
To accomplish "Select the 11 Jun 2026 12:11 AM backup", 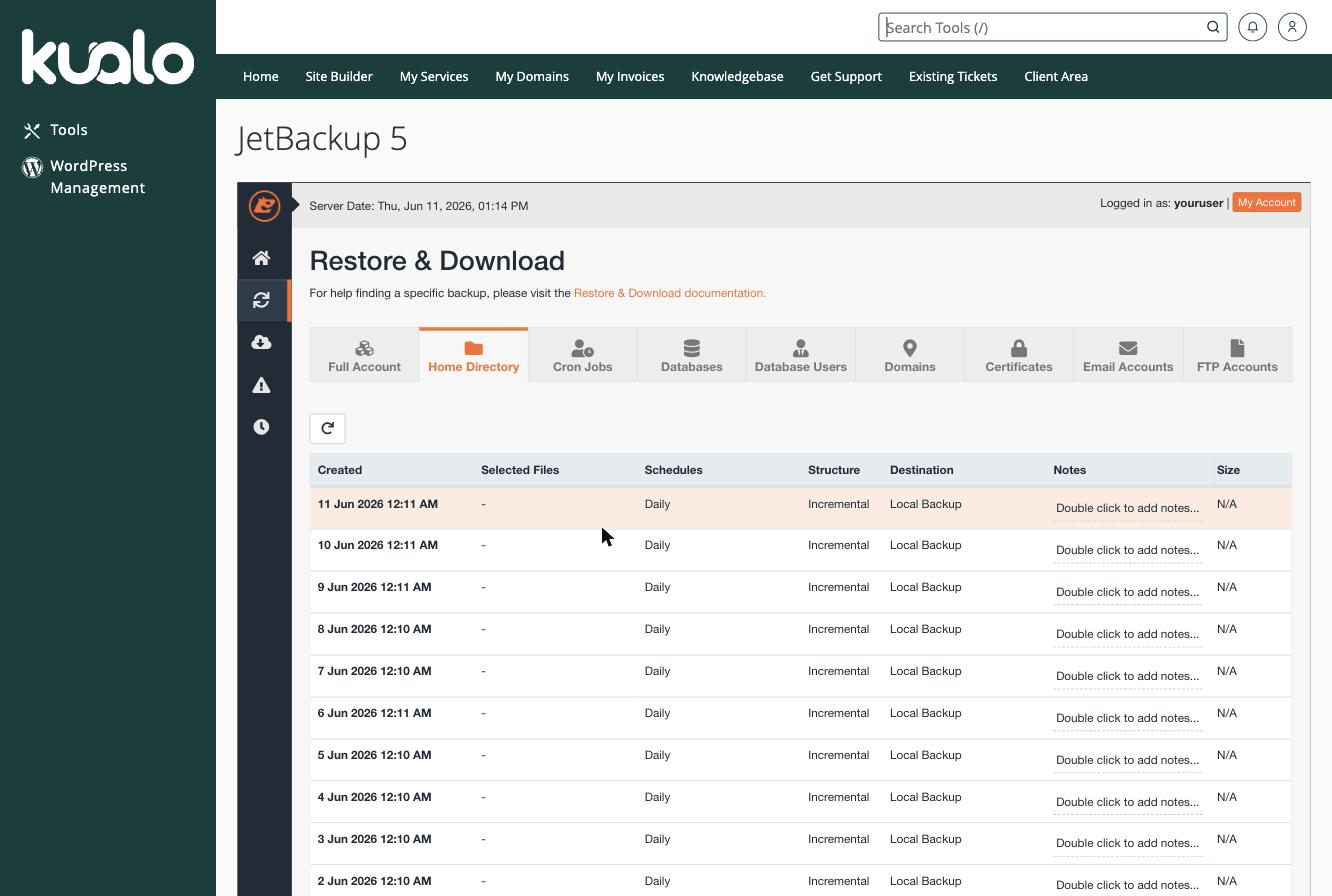I will click(x=801, y=508).
